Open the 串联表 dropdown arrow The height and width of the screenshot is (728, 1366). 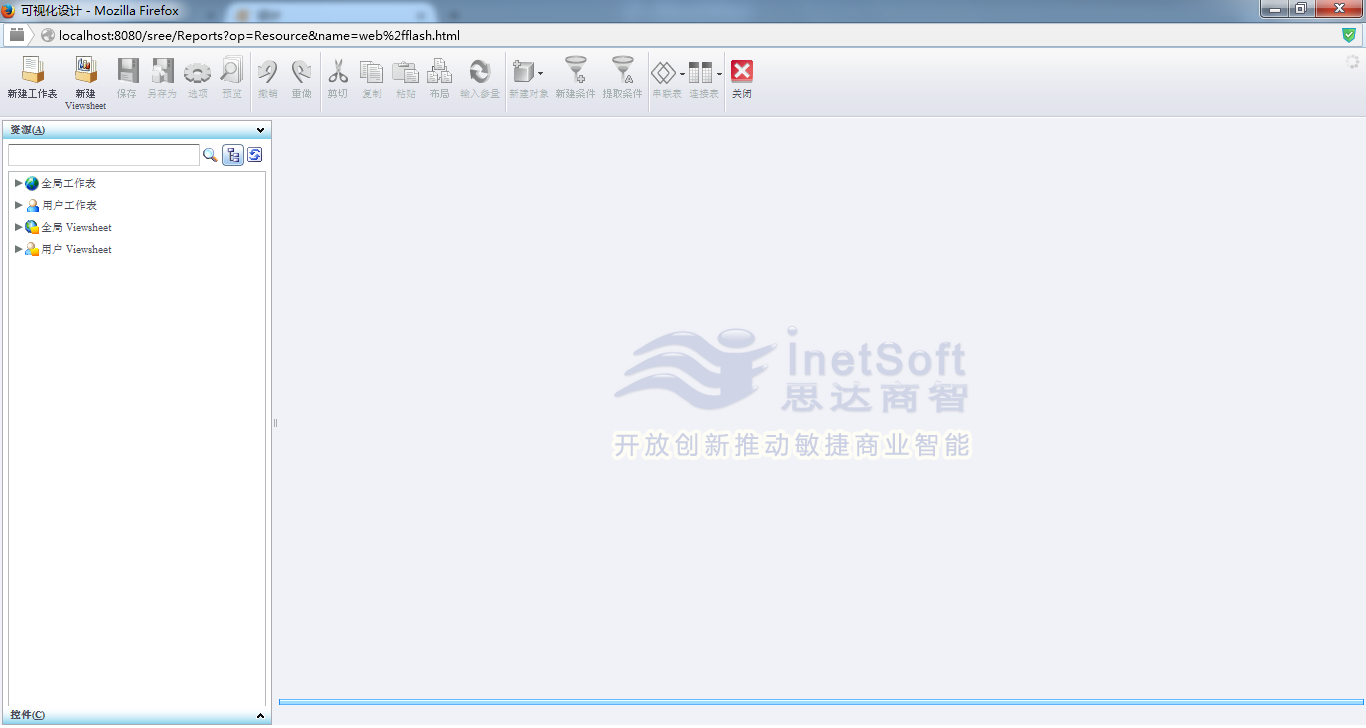[682, 73]
